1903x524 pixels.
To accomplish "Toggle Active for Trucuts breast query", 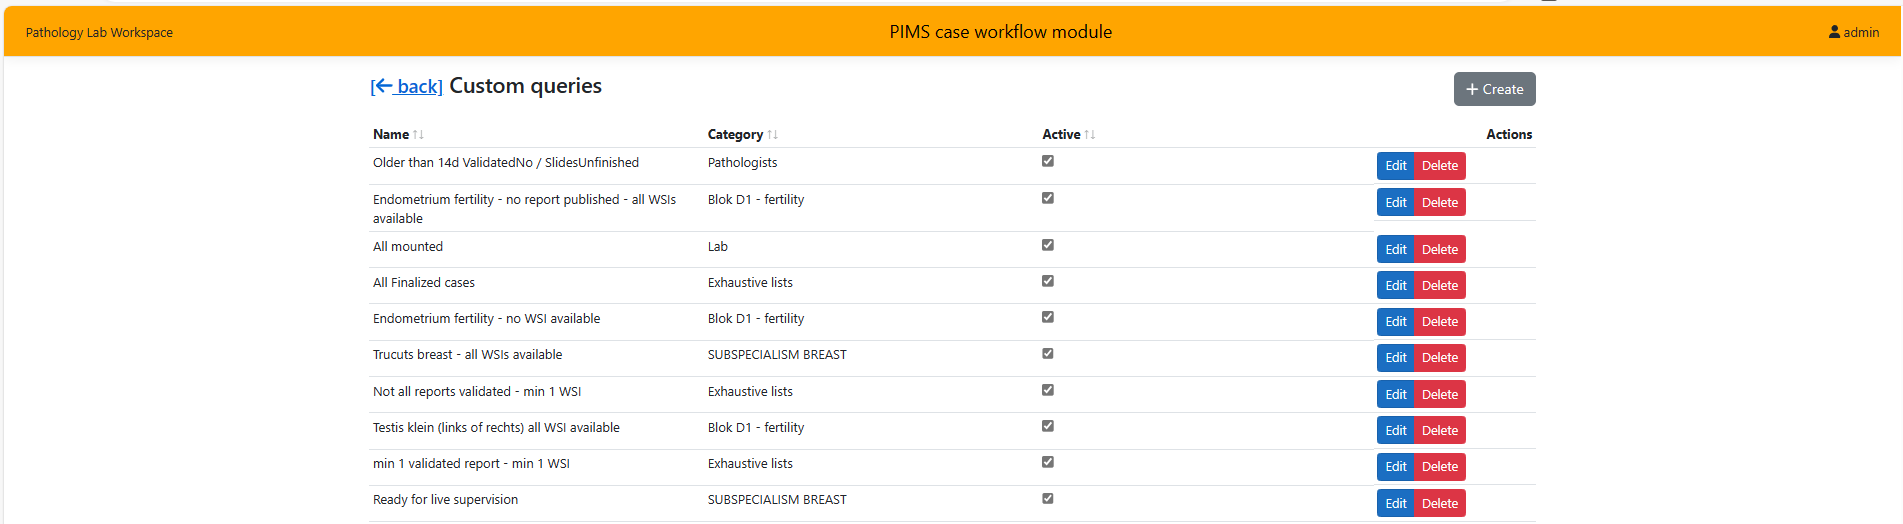I will [x=1048, y=354].
